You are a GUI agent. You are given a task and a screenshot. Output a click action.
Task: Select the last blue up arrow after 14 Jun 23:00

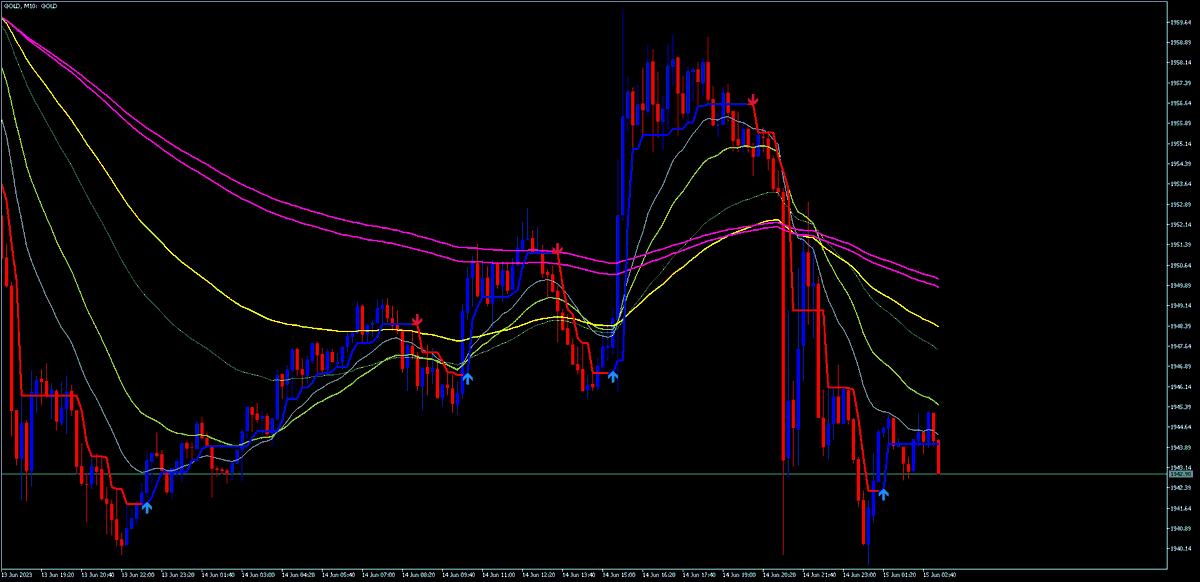point(883,493)
